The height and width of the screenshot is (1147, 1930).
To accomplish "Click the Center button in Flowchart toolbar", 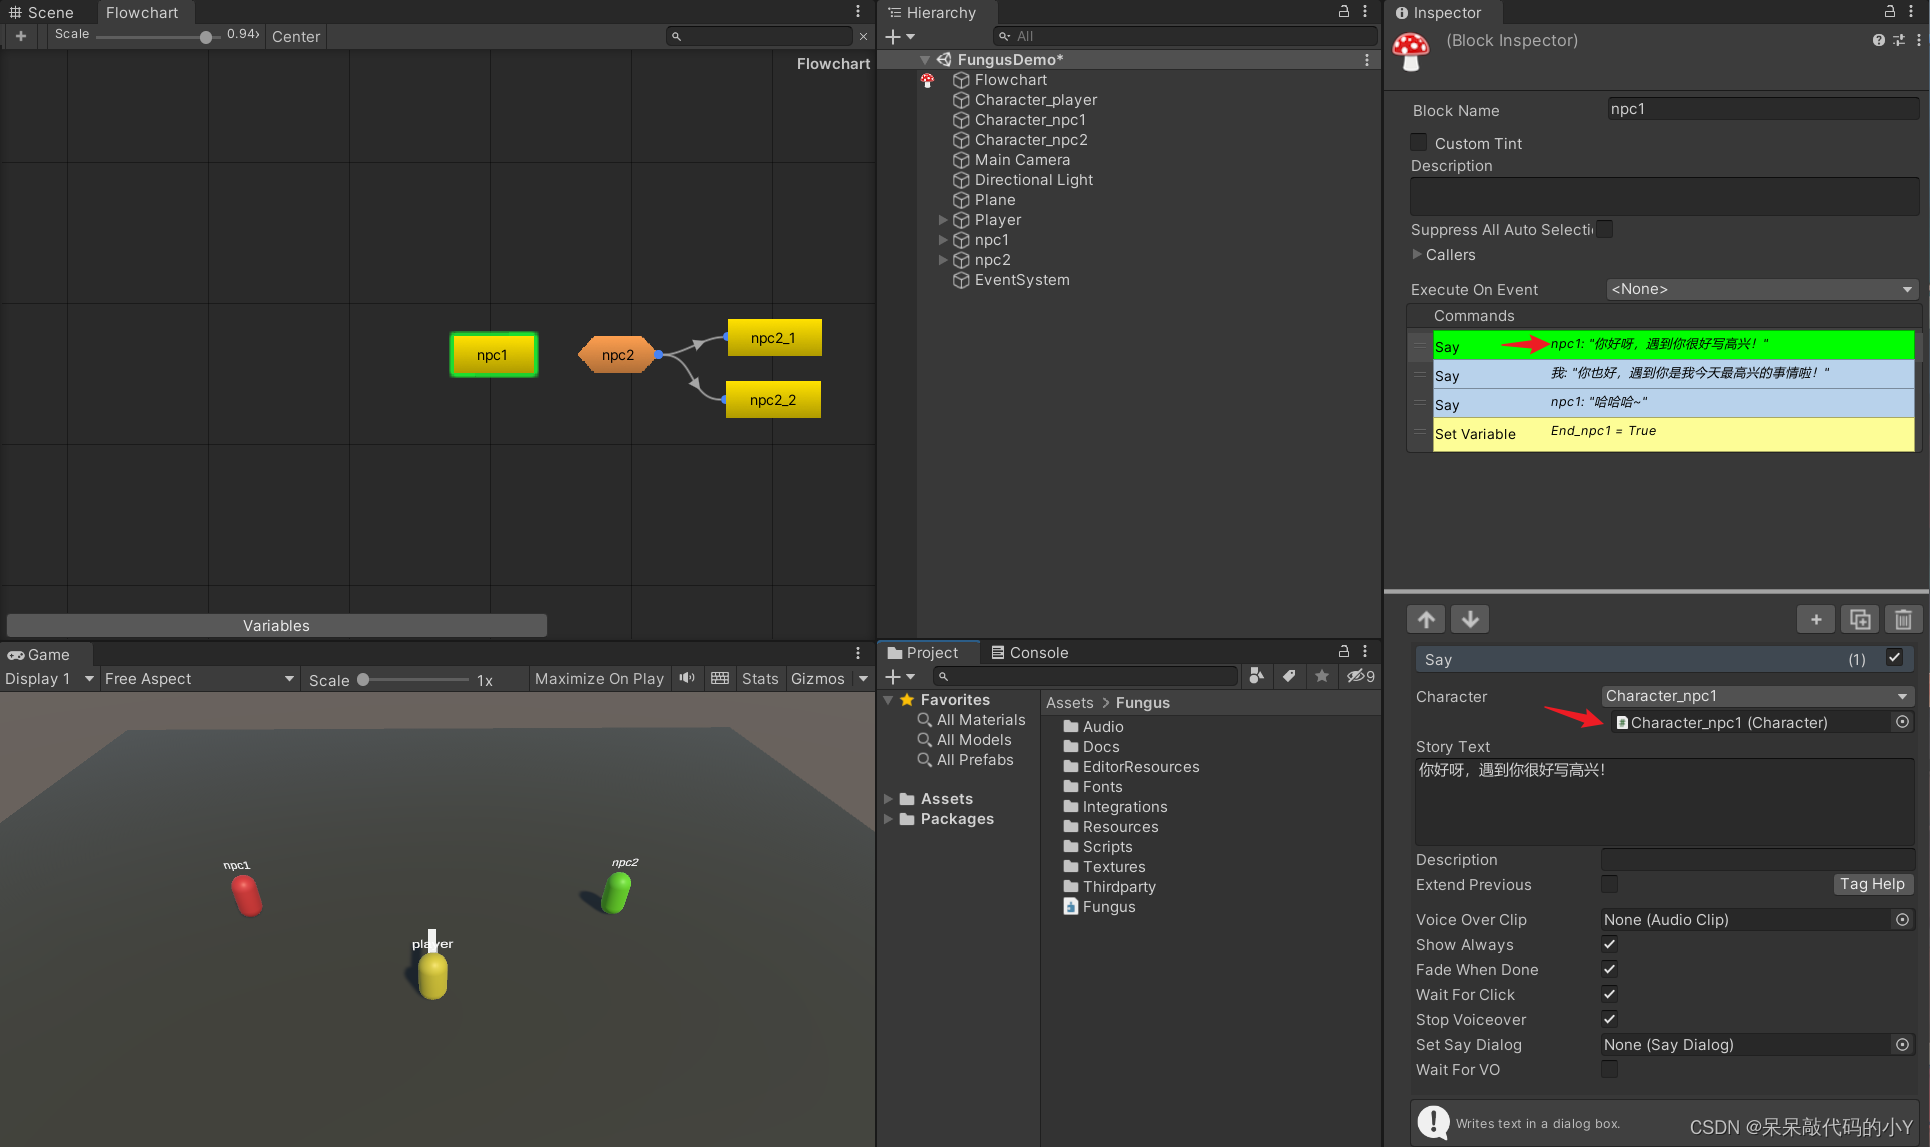I will click(x=296, y=36).
